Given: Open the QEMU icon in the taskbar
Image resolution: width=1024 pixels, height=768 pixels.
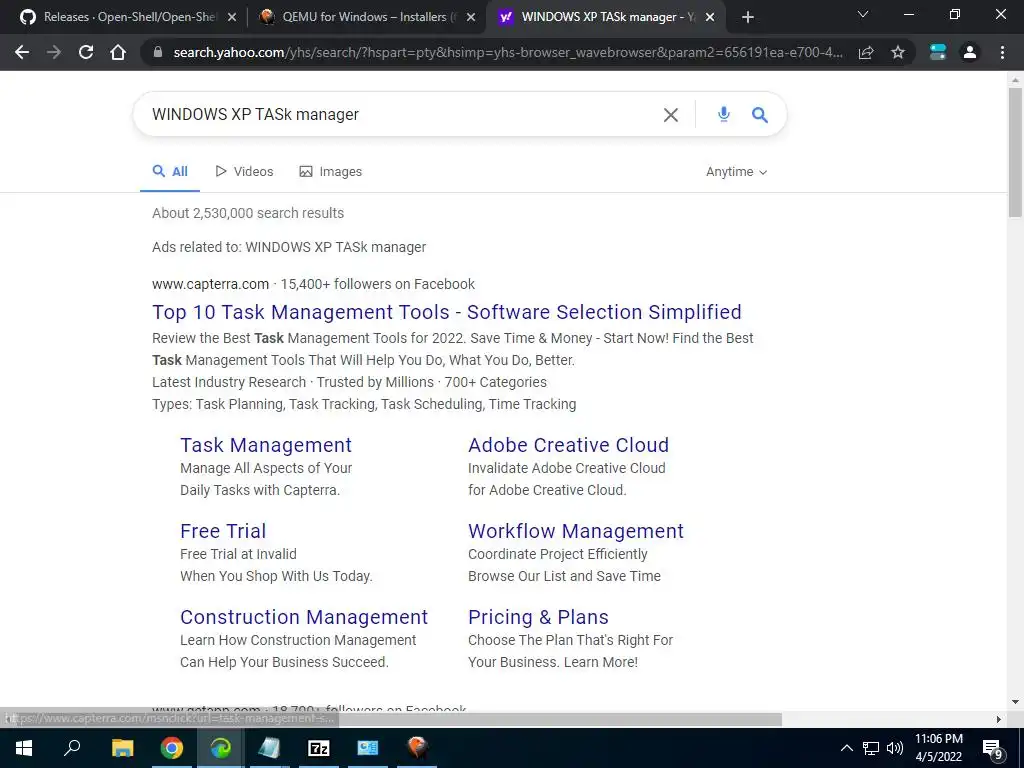Looking at the screenshot, I should [x=417, y=748].
